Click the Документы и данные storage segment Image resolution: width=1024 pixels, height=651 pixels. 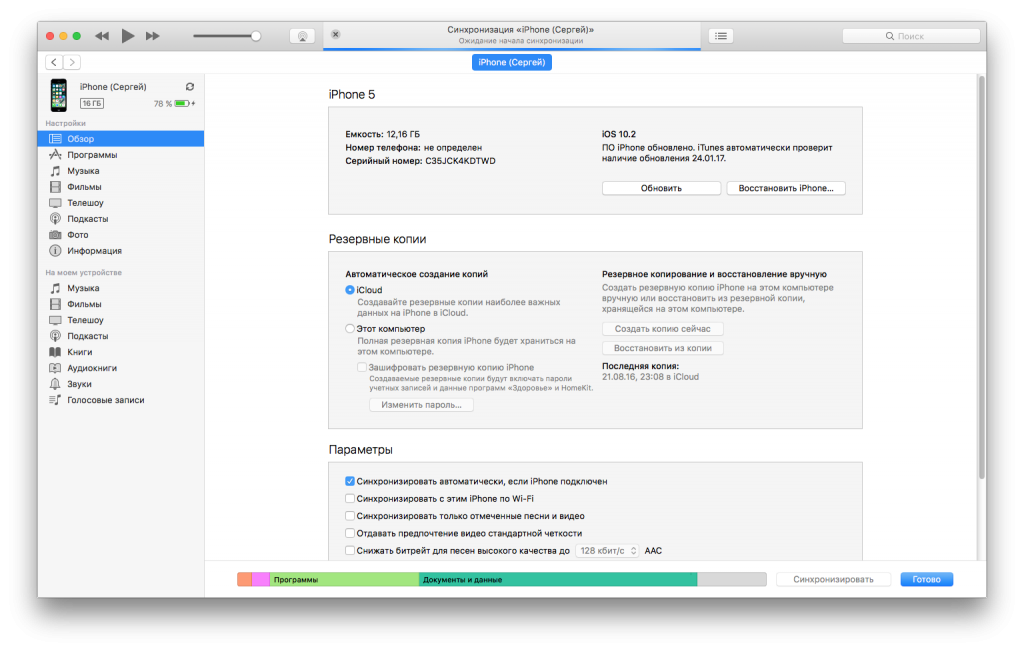(x=558, y=579)
